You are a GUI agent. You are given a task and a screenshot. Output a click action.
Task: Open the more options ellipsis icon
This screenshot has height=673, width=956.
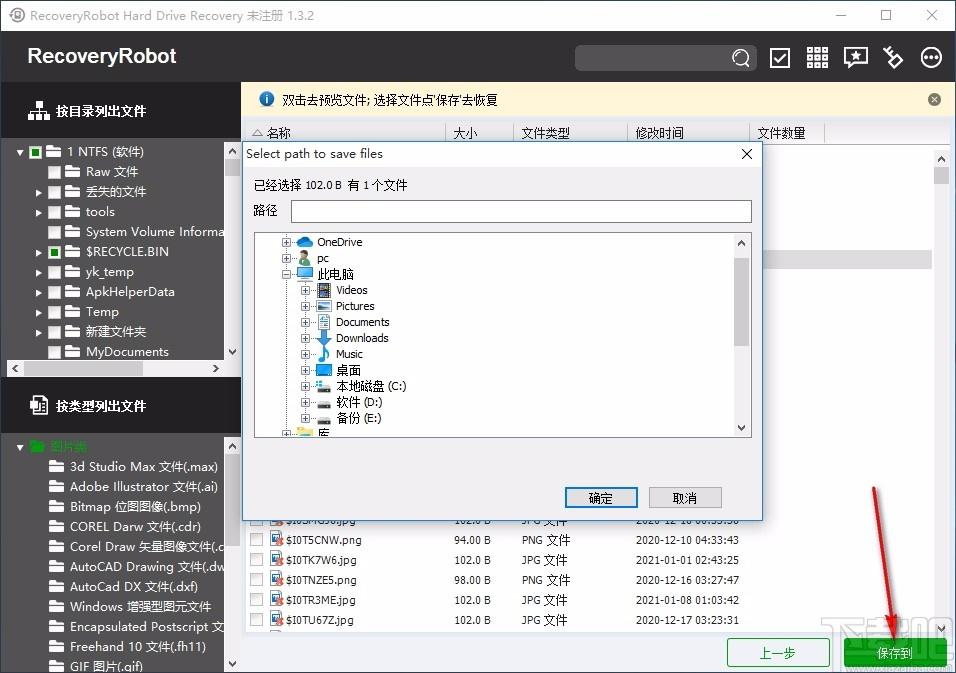click(931, 57)
